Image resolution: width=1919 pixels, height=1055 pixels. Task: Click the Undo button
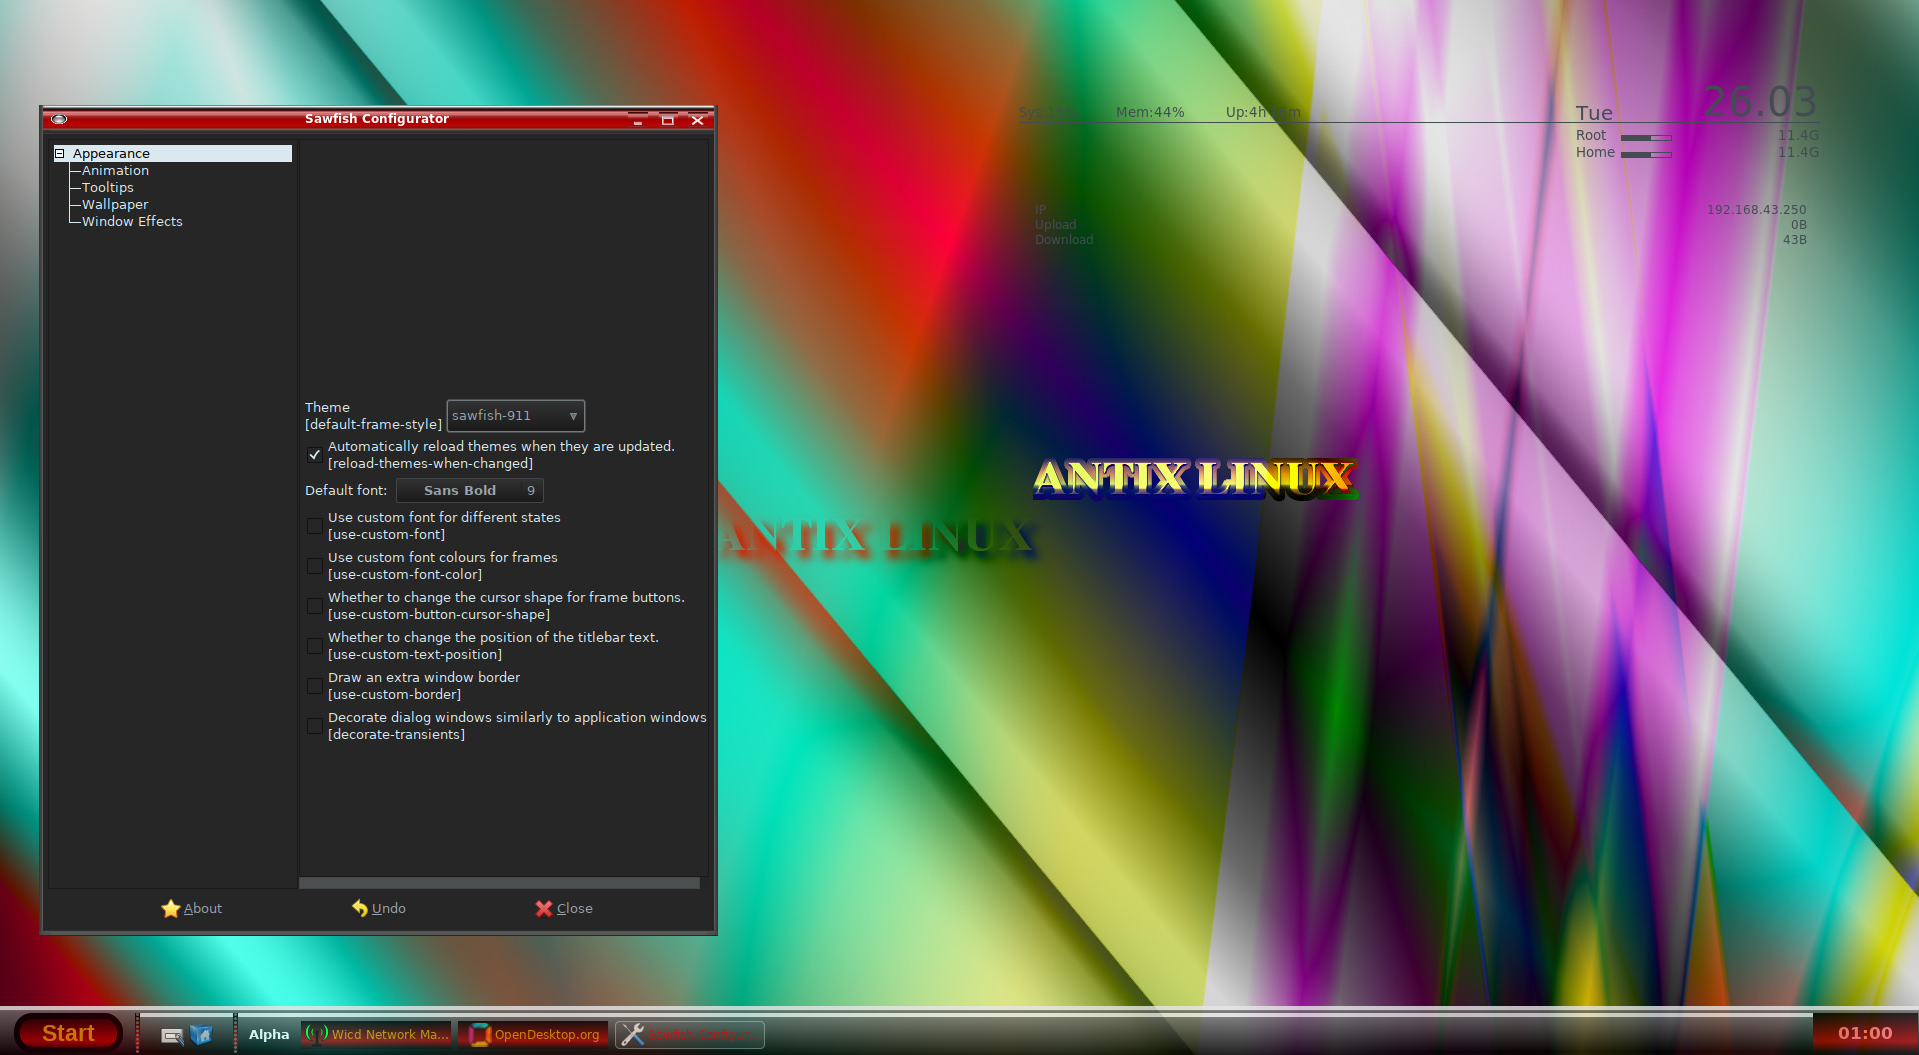[x=379, y=908]
